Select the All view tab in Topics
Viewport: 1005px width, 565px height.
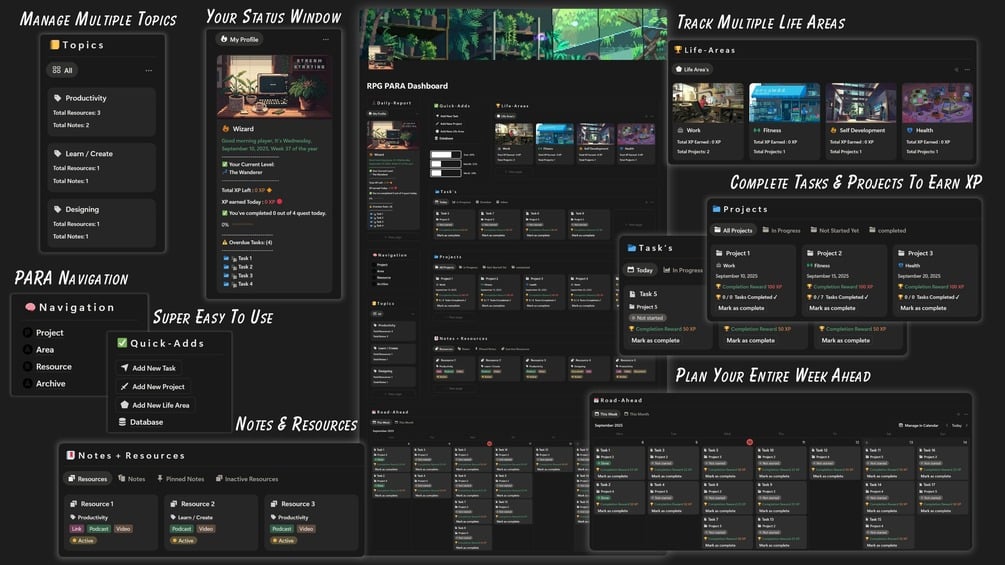pos(62,70)
